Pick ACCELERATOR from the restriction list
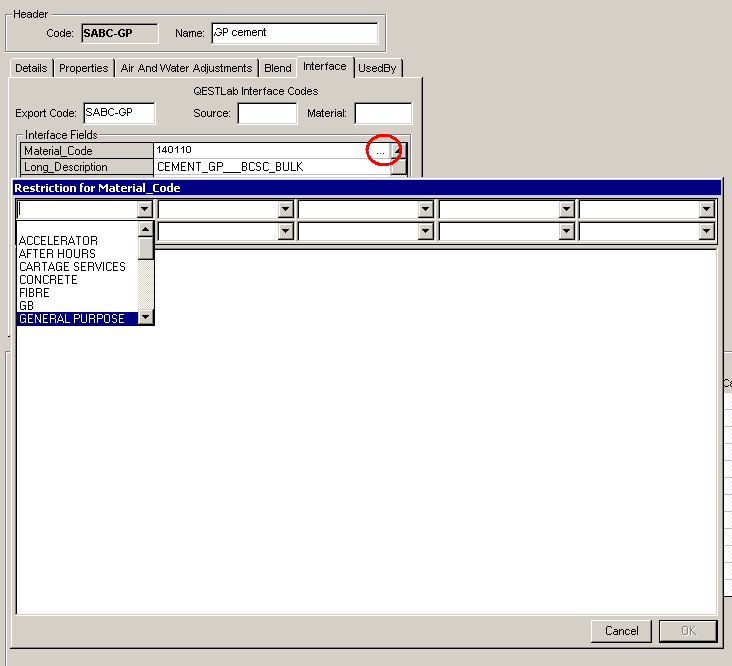732x666 pixels. [58, 241]
